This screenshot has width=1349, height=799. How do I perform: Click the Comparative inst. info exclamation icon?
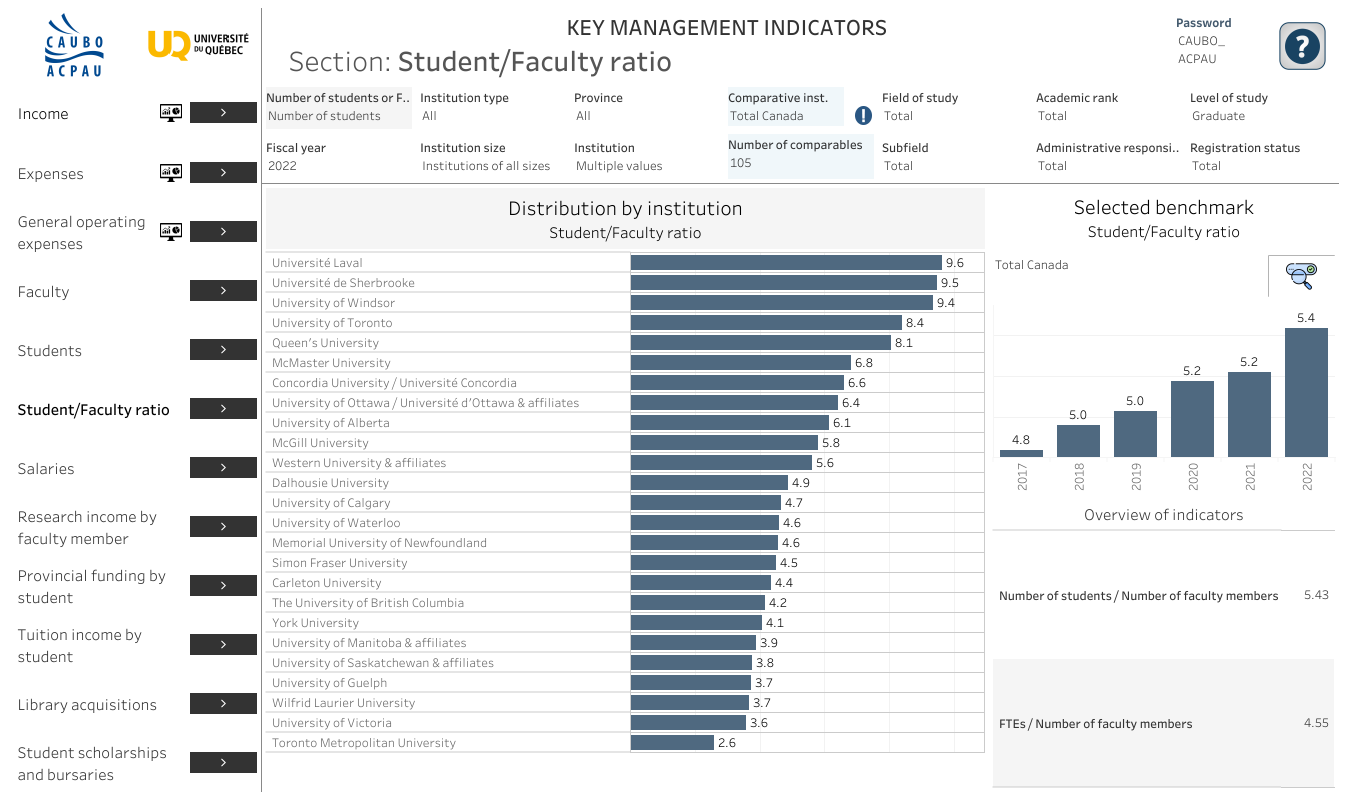tap(864, 116)
